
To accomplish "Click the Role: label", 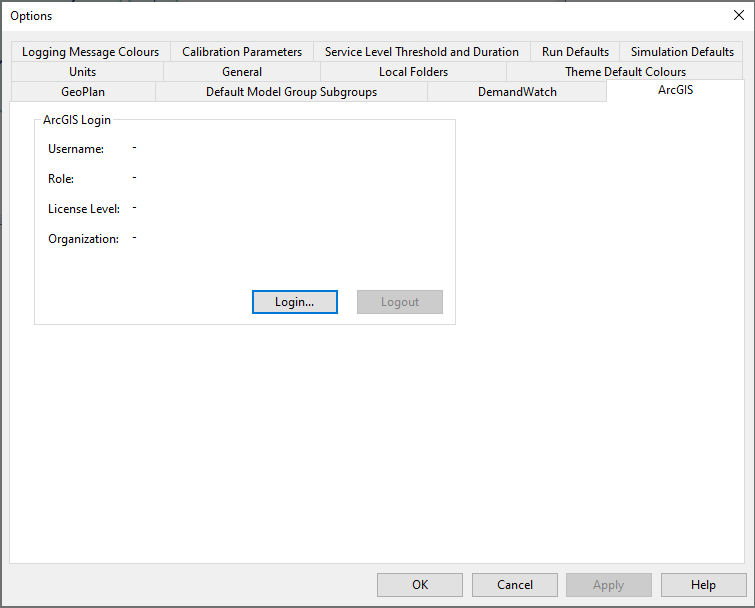I will (61, 179).
